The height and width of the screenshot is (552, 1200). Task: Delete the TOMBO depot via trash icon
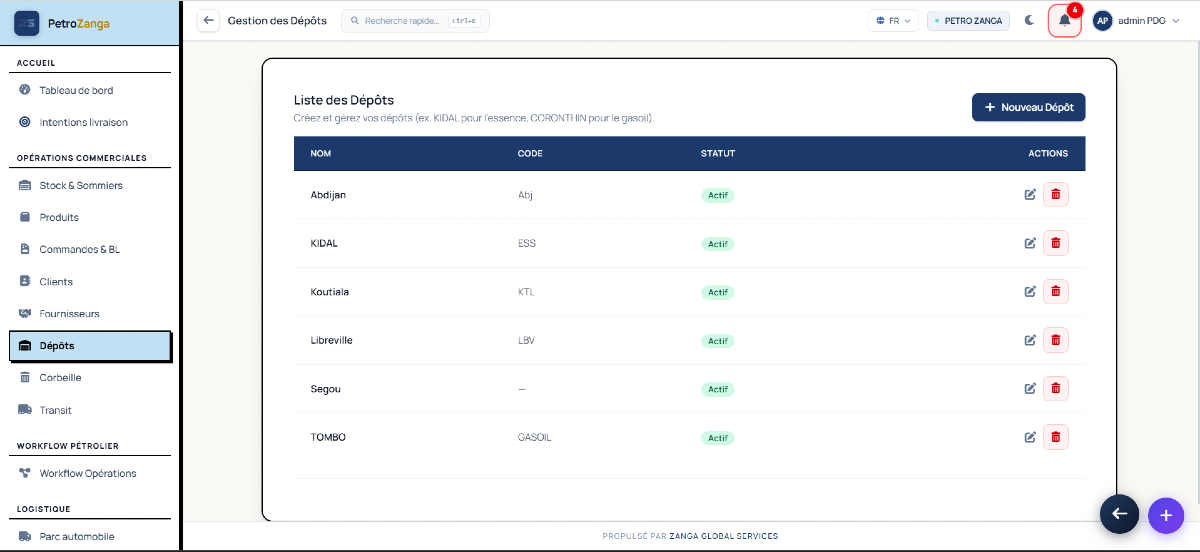click(x=1055, y=437)
